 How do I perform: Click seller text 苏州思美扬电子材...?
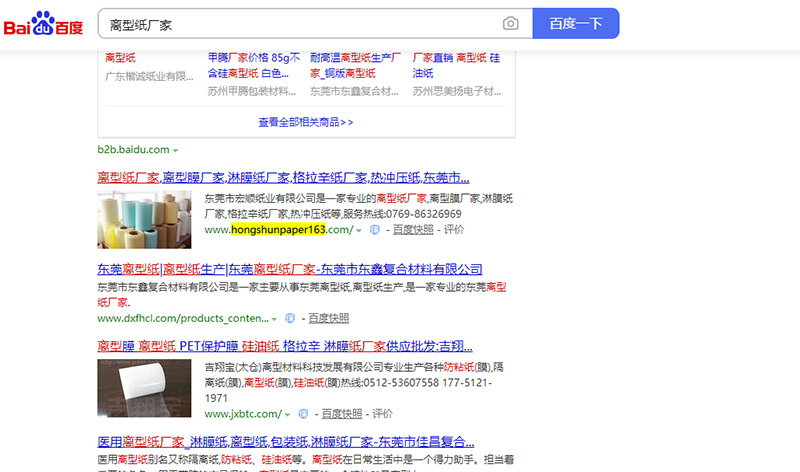click(457, 91)
